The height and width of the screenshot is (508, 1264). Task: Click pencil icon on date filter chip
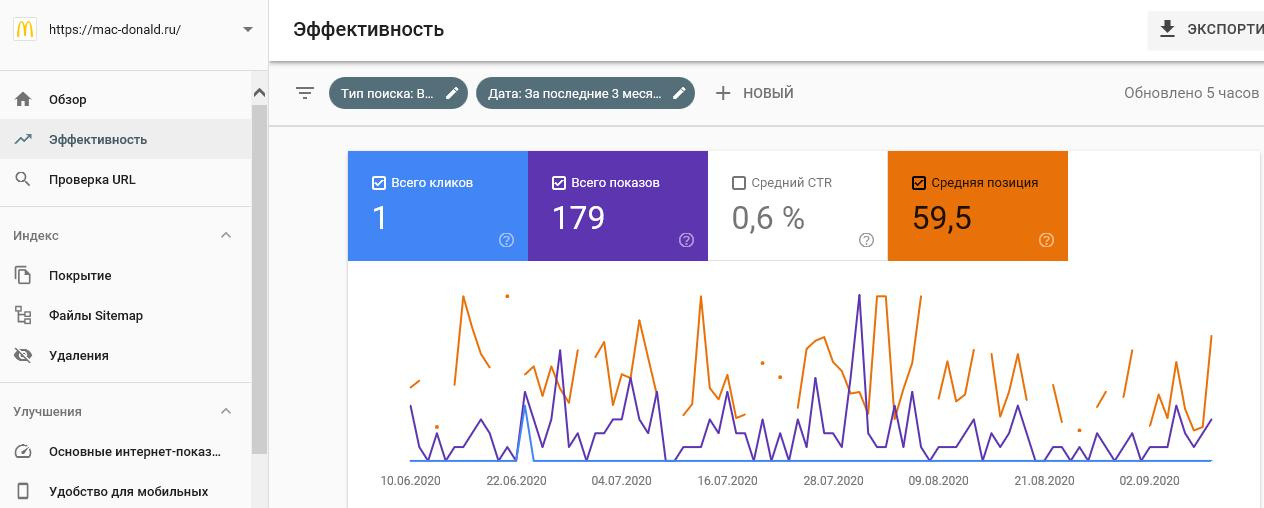point(679,93)
